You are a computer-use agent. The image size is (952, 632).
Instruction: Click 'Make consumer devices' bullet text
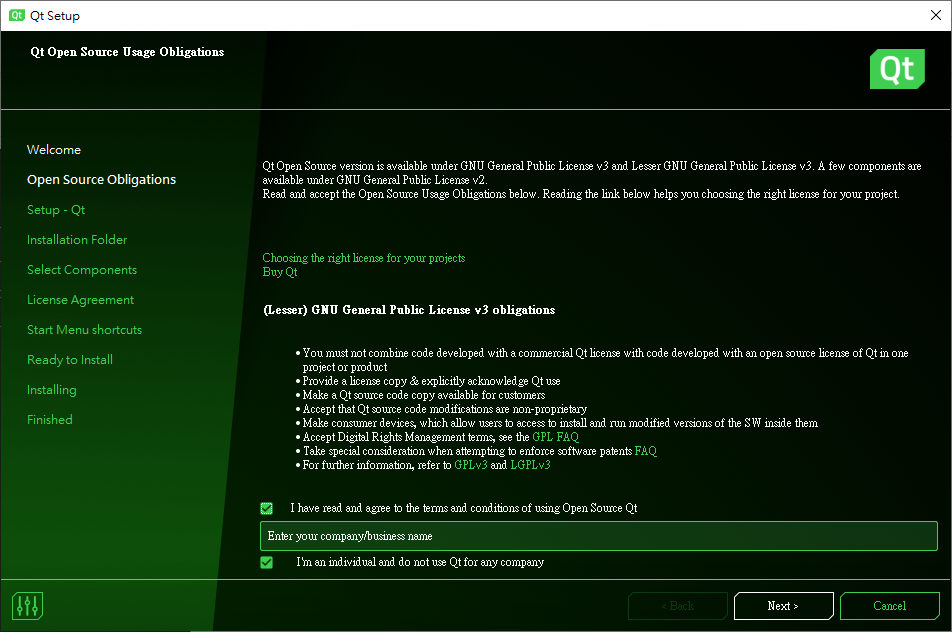[x=560, y=423]
